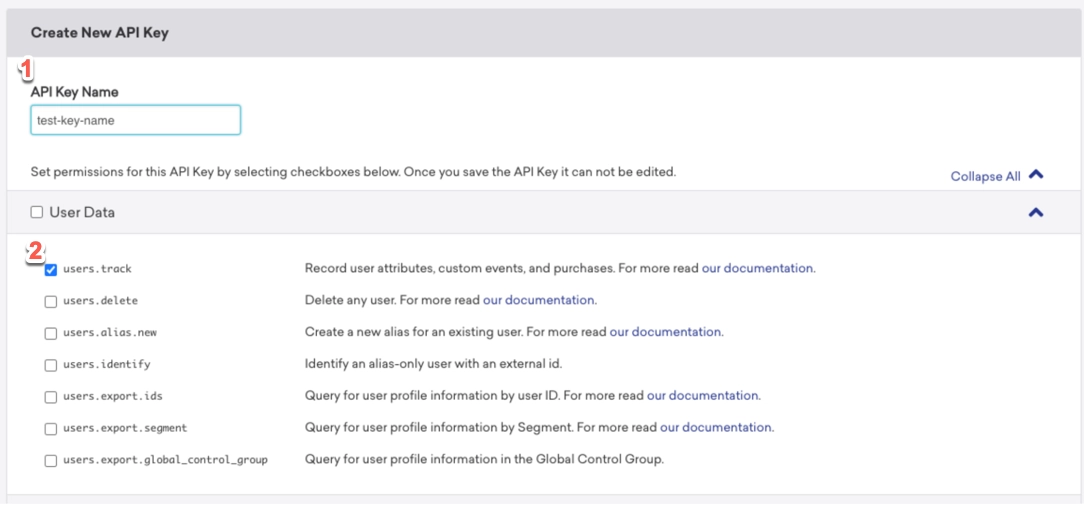This screenshot has width=1084, height=505.
Task: Follow the documentation link for creating a new alias
Action: (x=666, y=332)
